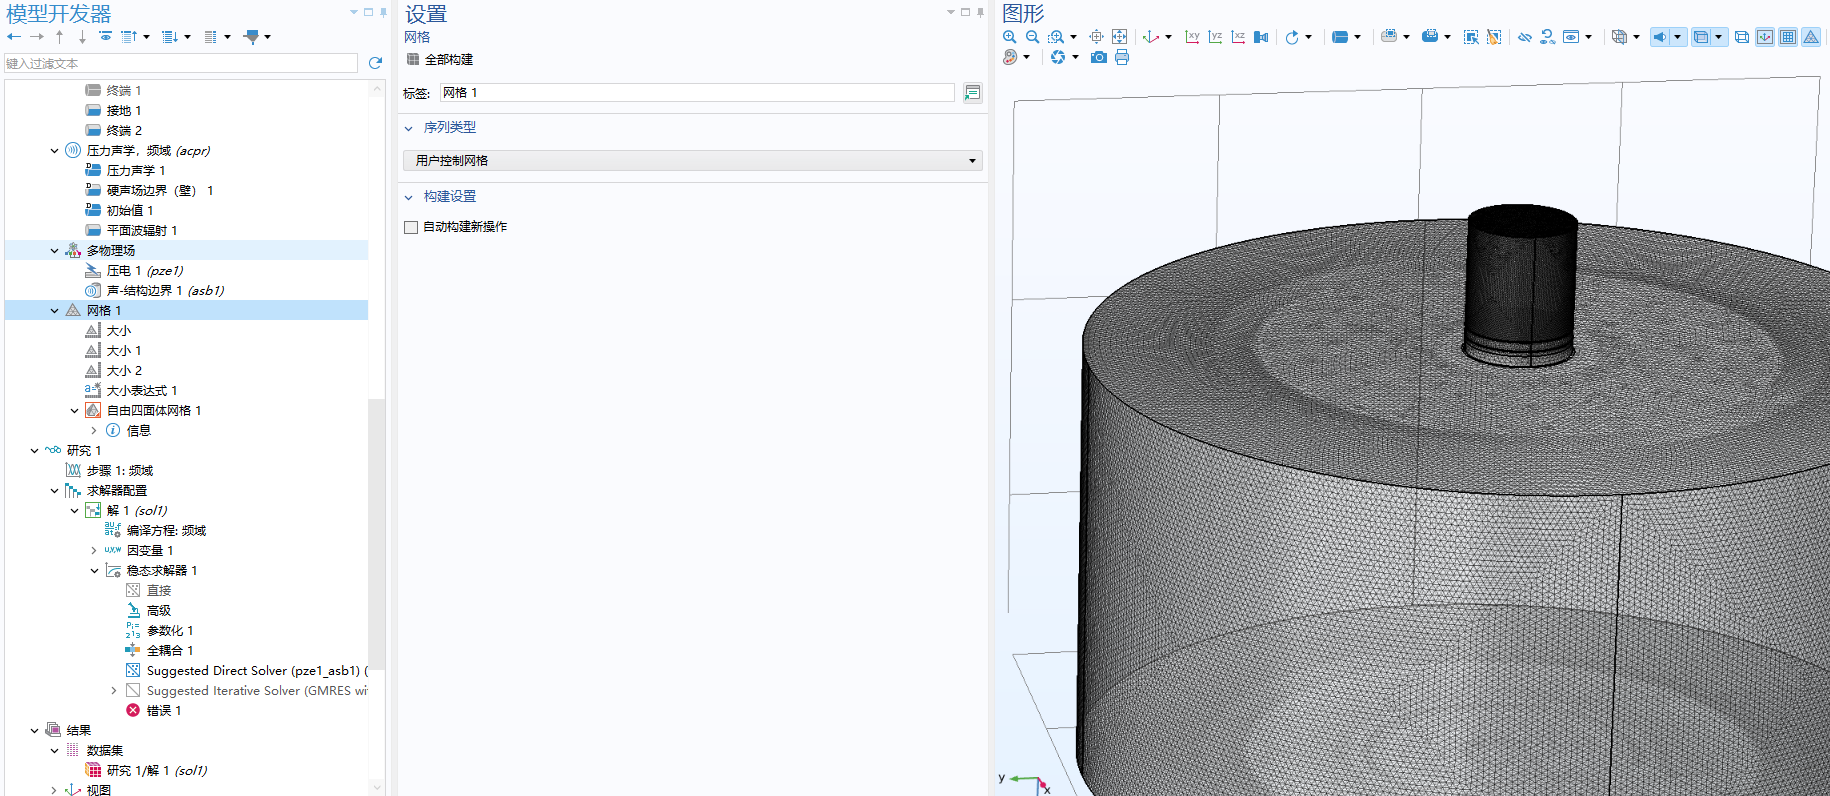This screenshot has height=796, width=1830.
Task: Toggle the grid display button
Action: (1788, 37)
